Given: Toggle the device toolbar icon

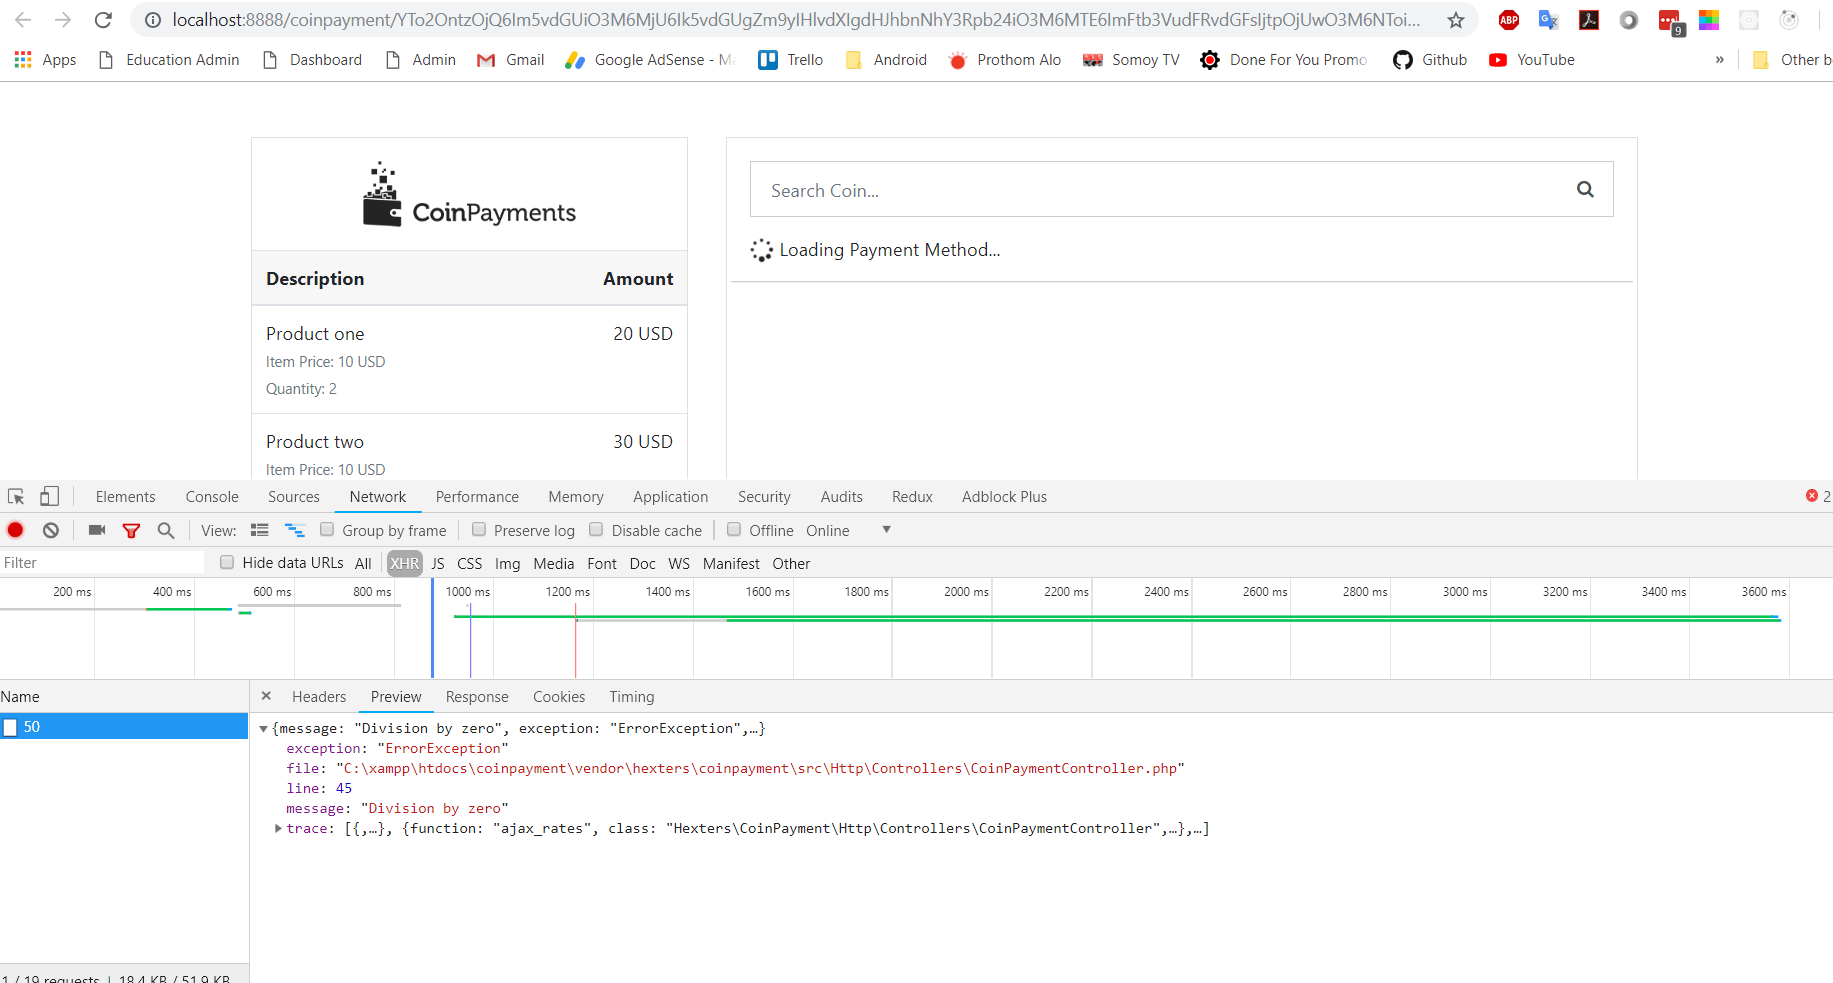Looking at the screenshot, I should 49,497.
